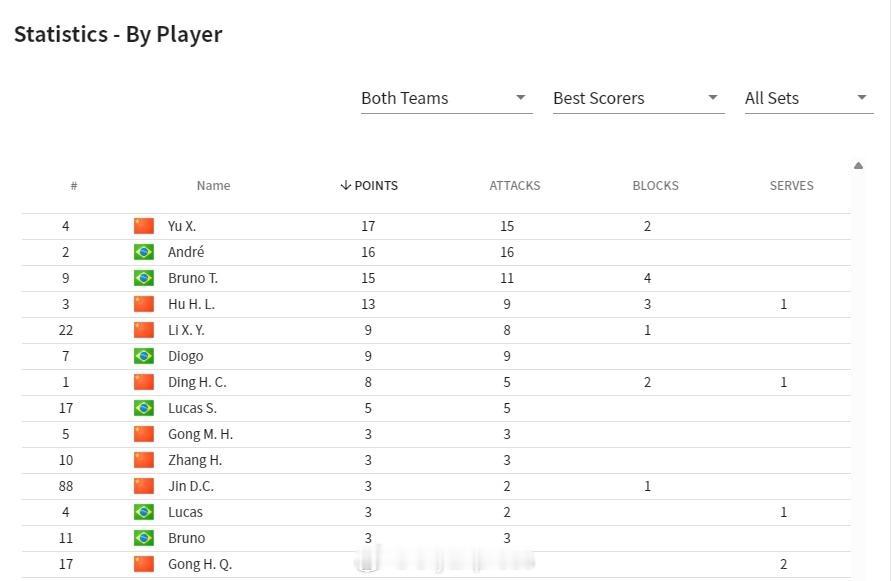Image resolution: width=891 pixels, height=581 pixels.
Task: Click China flag beside Ding H. C.
Action: (x=144, y=382)
